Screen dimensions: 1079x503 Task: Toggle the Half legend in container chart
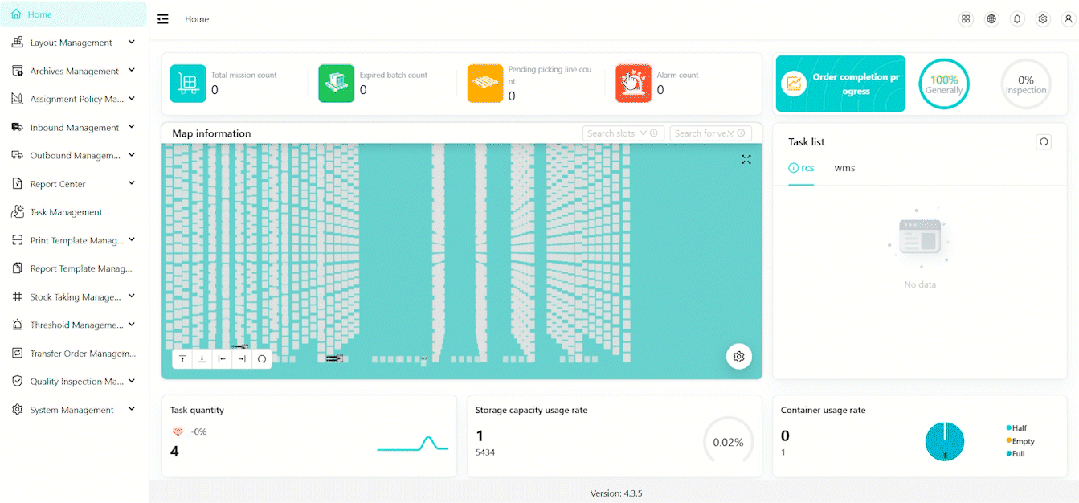(x=1019, y=428)
